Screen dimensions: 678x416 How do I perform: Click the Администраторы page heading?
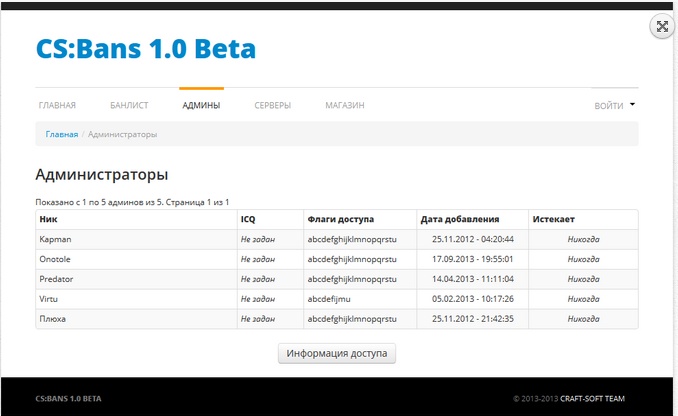pos(102,175)
